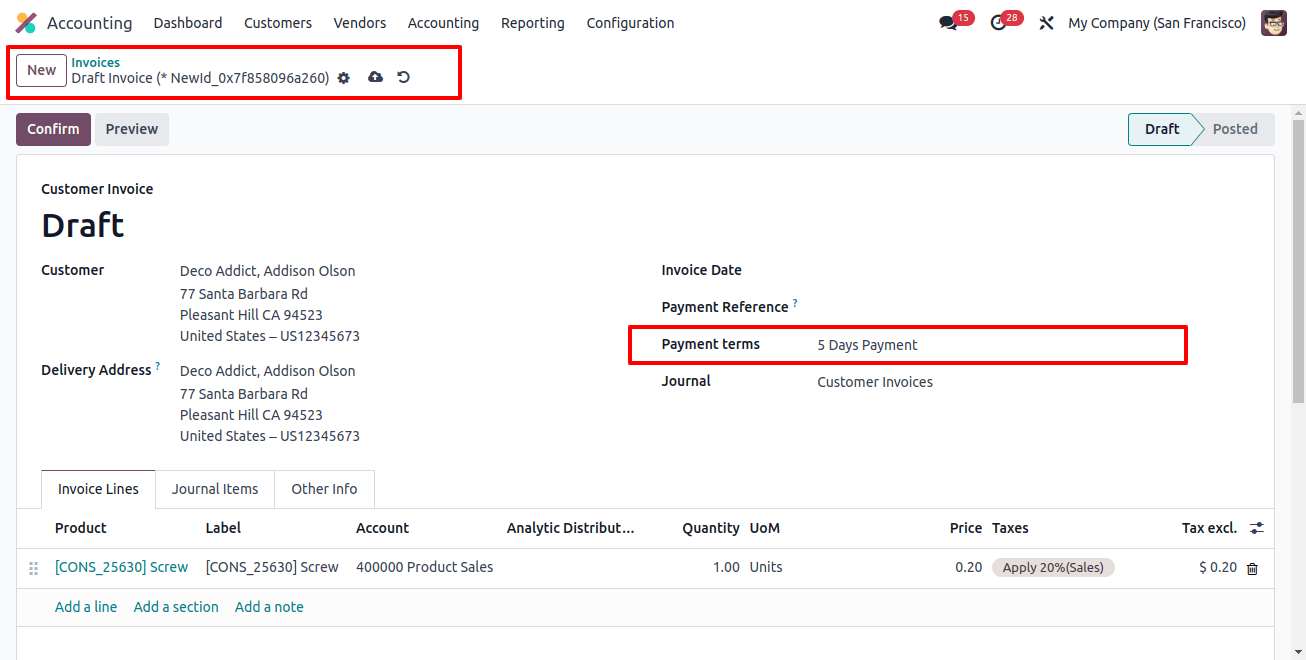Open the Configuration menu

631,23
